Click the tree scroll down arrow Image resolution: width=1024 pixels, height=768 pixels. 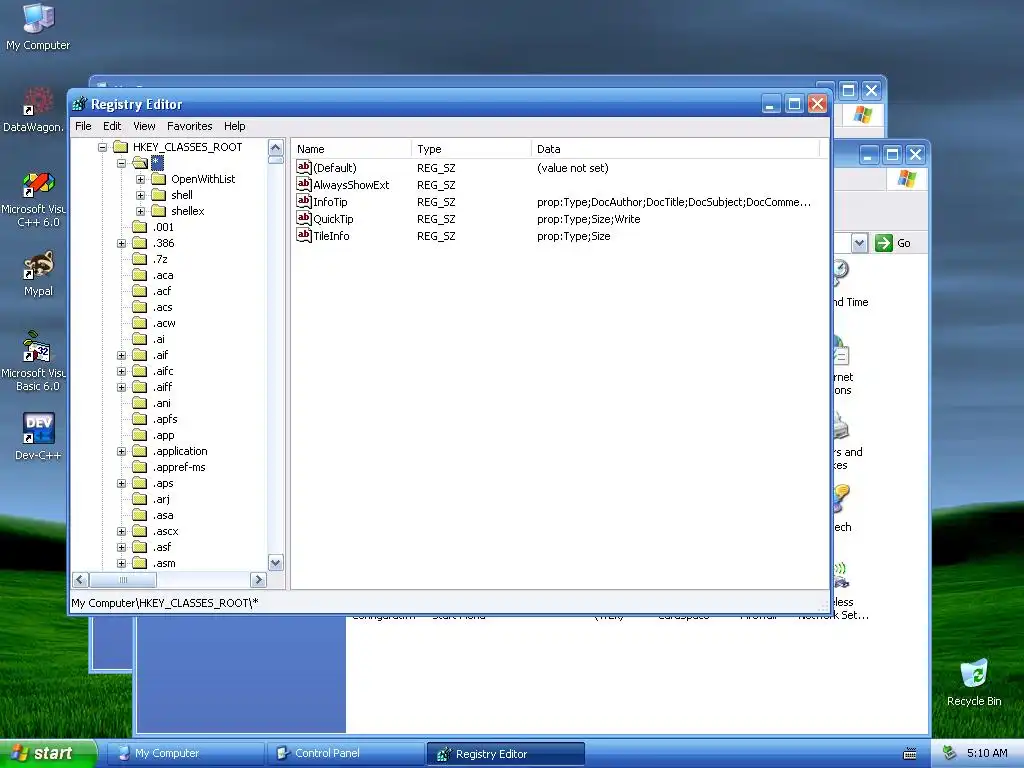pyautogui.click(x=276, y=562)
